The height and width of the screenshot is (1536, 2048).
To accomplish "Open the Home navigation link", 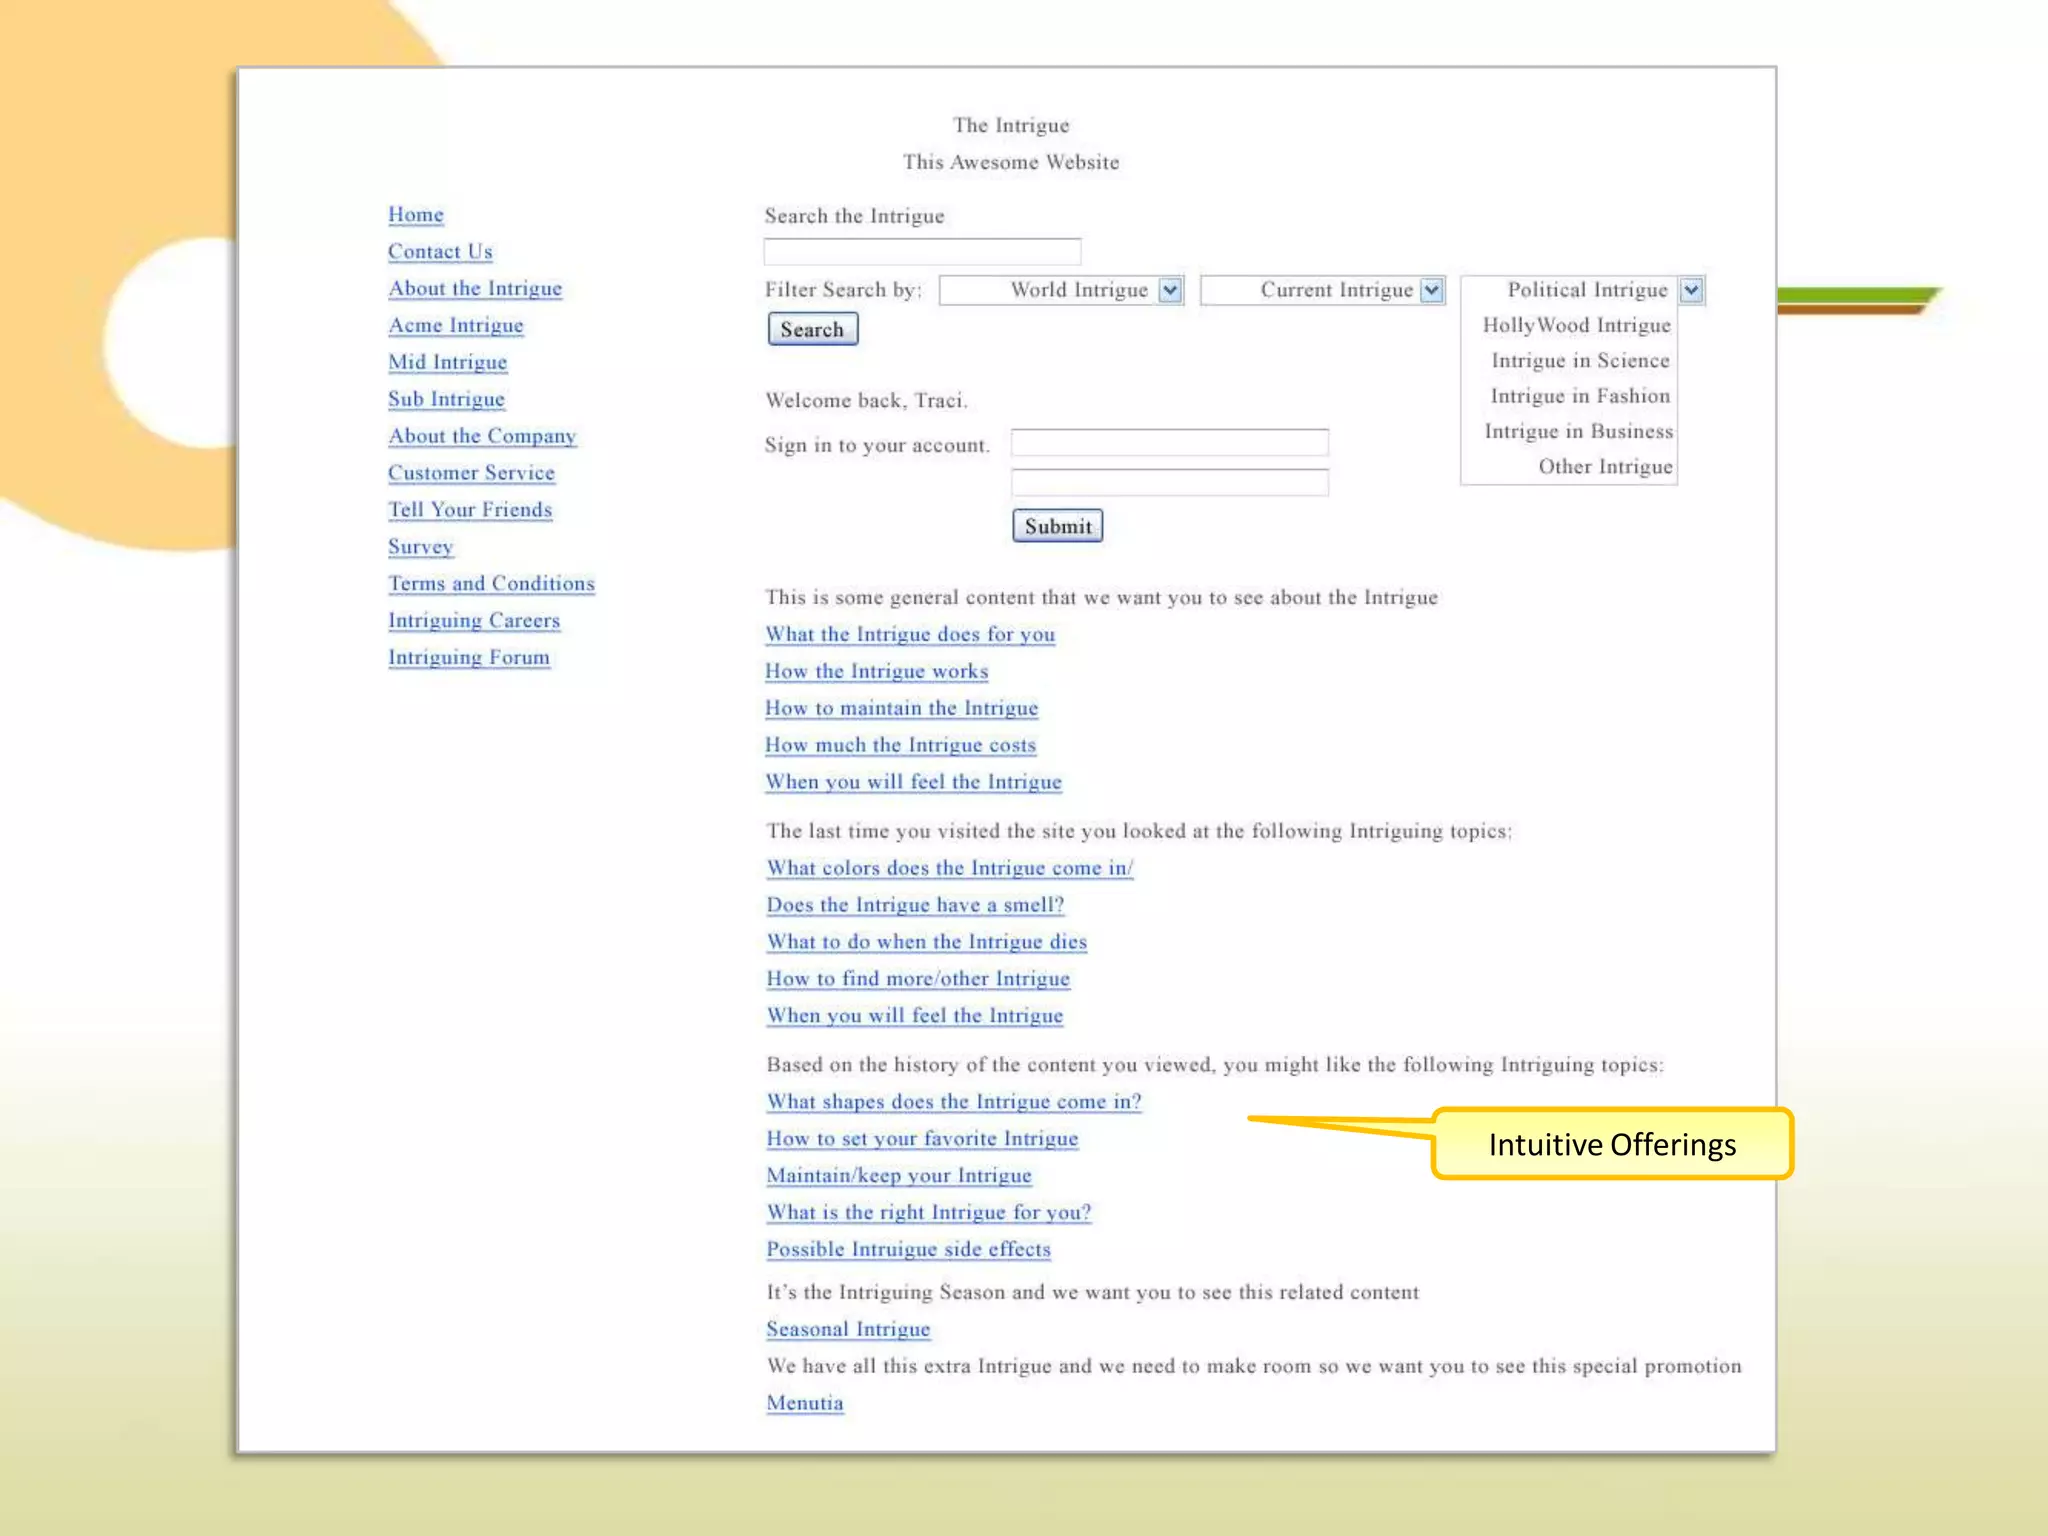I will click(416, 215).
